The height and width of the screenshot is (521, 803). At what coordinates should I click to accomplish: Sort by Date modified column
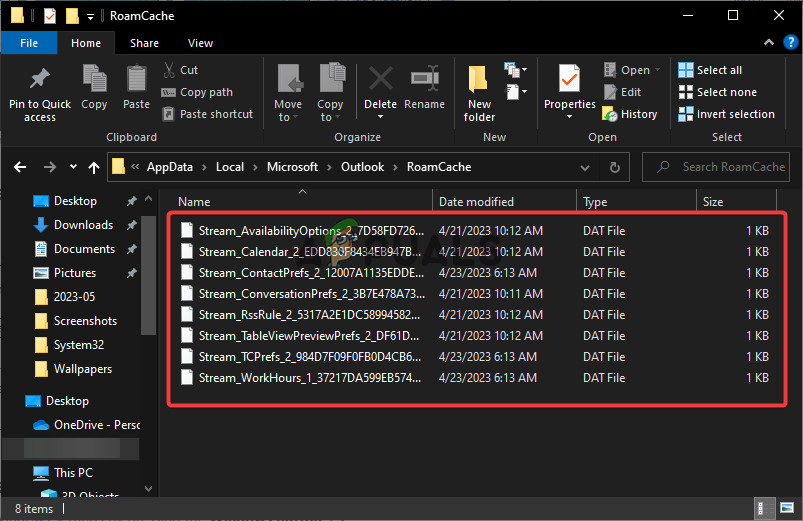coord(504,202)
